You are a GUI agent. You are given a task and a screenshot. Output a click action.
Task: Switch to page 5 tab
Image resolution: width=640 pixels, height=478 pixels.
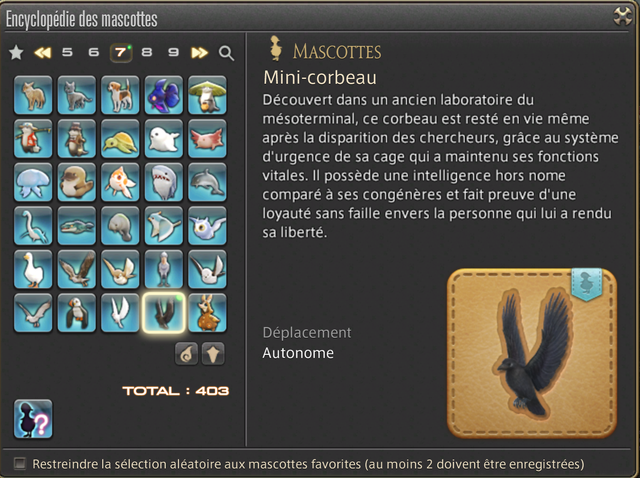pyautogui.click(x=67, y=53)
